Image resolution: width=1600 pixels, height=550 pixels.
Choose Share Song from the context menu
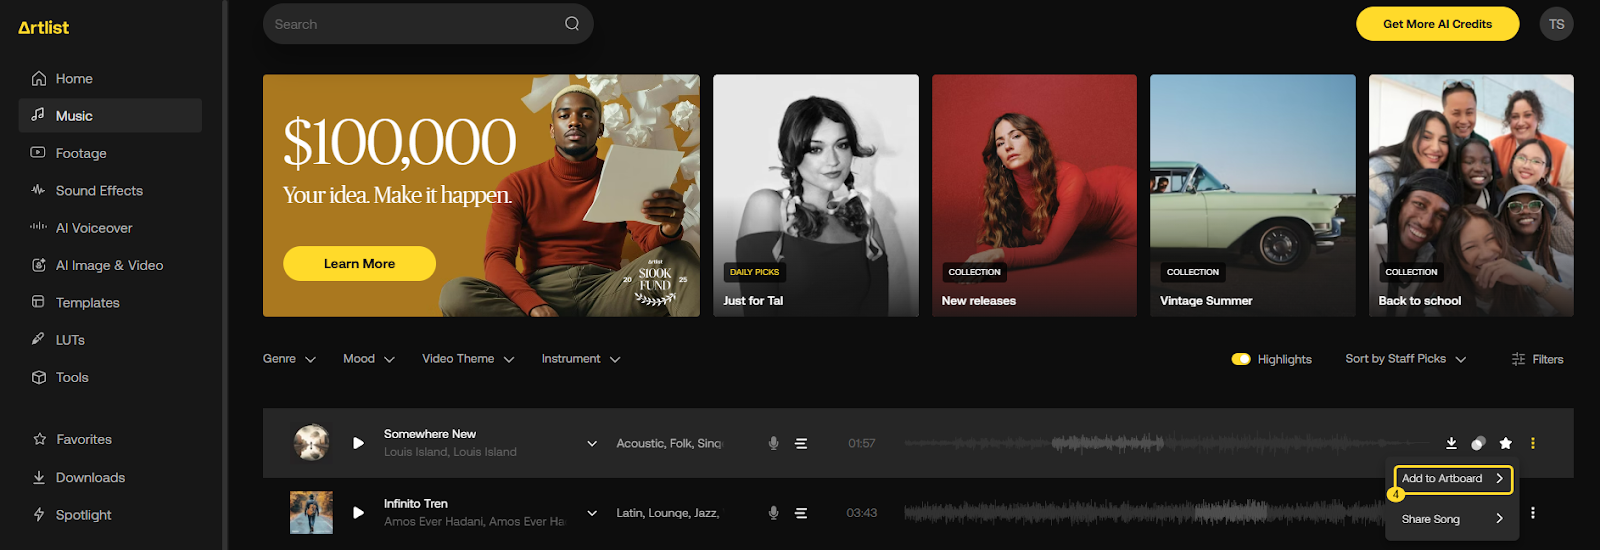1452,519
